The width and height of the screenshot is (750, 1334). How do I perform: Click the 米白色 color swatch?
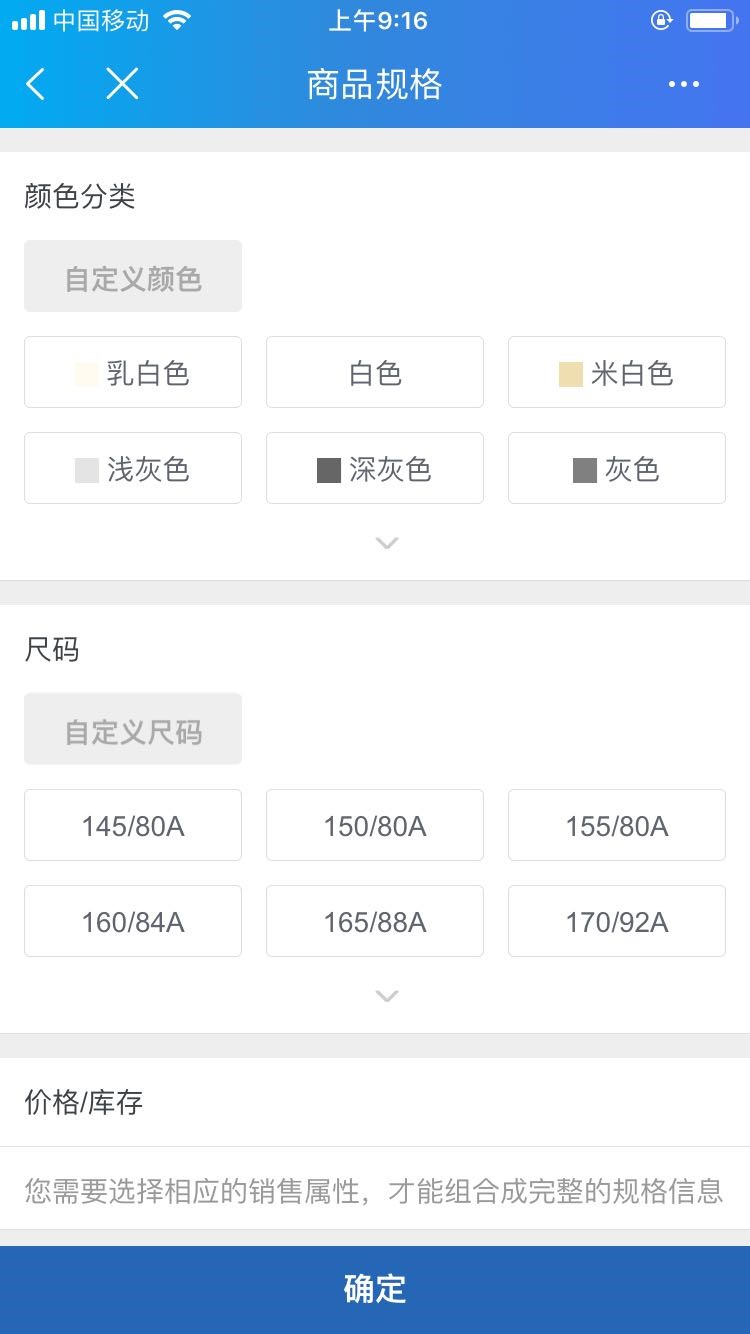point(571,374)
